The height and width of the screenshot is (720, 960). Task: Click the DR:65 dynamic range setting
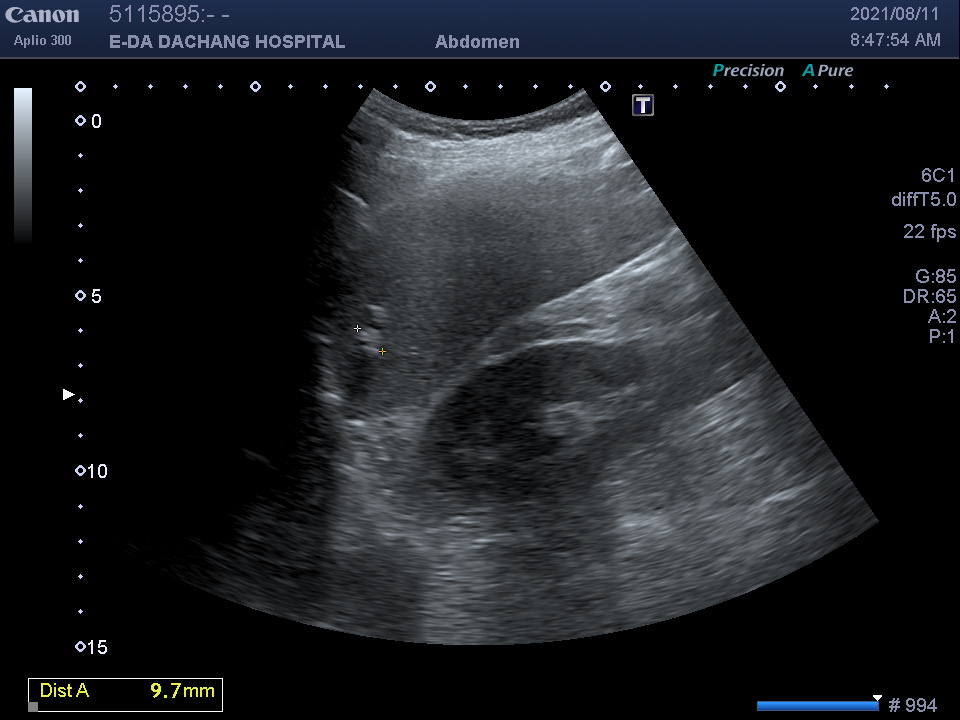[929, 297]
